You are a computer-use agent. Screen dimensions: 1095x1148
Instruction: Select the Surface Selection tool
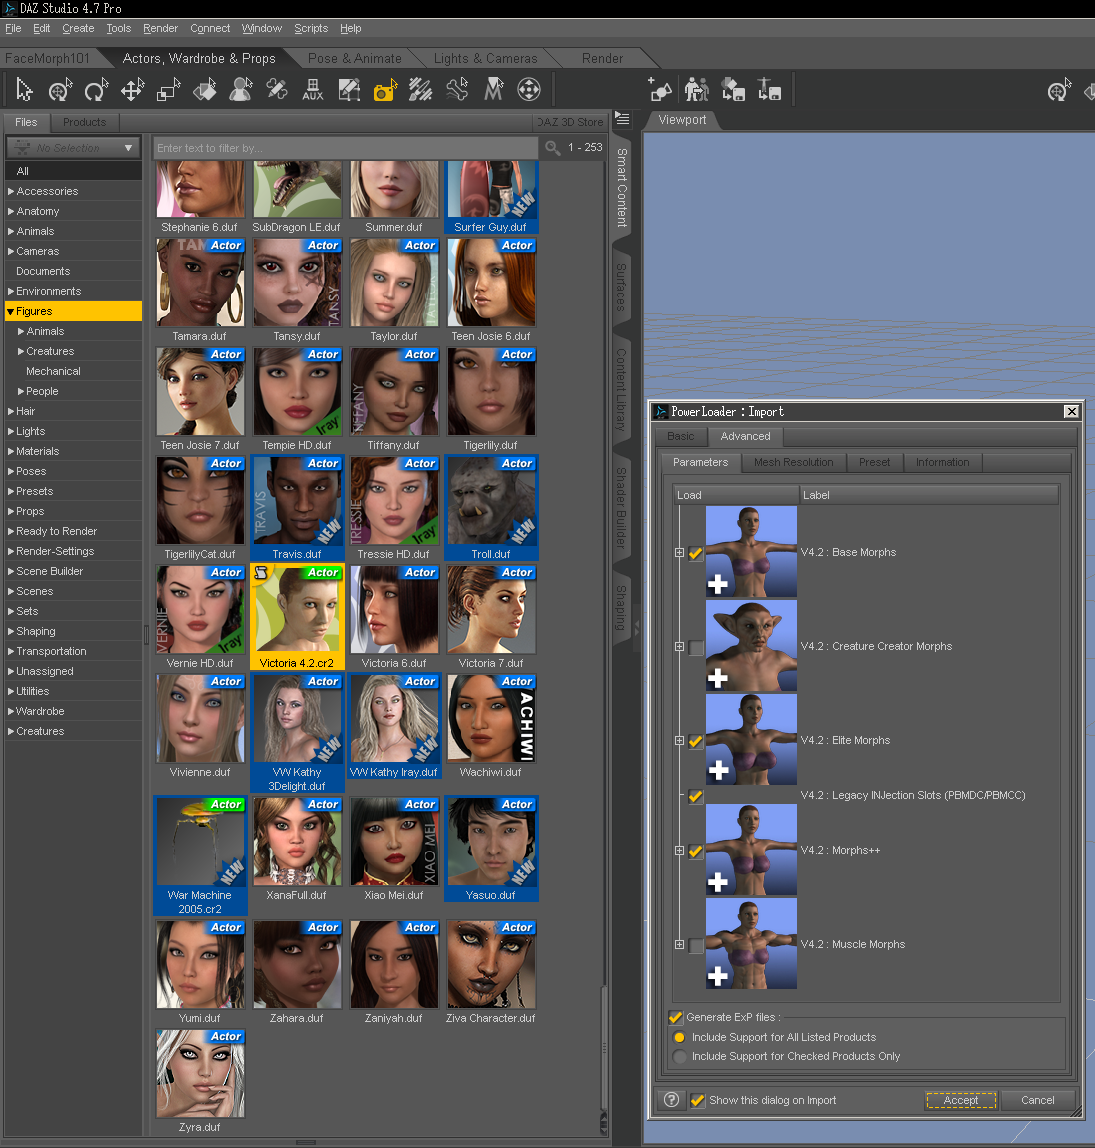(x=204, y=90)
